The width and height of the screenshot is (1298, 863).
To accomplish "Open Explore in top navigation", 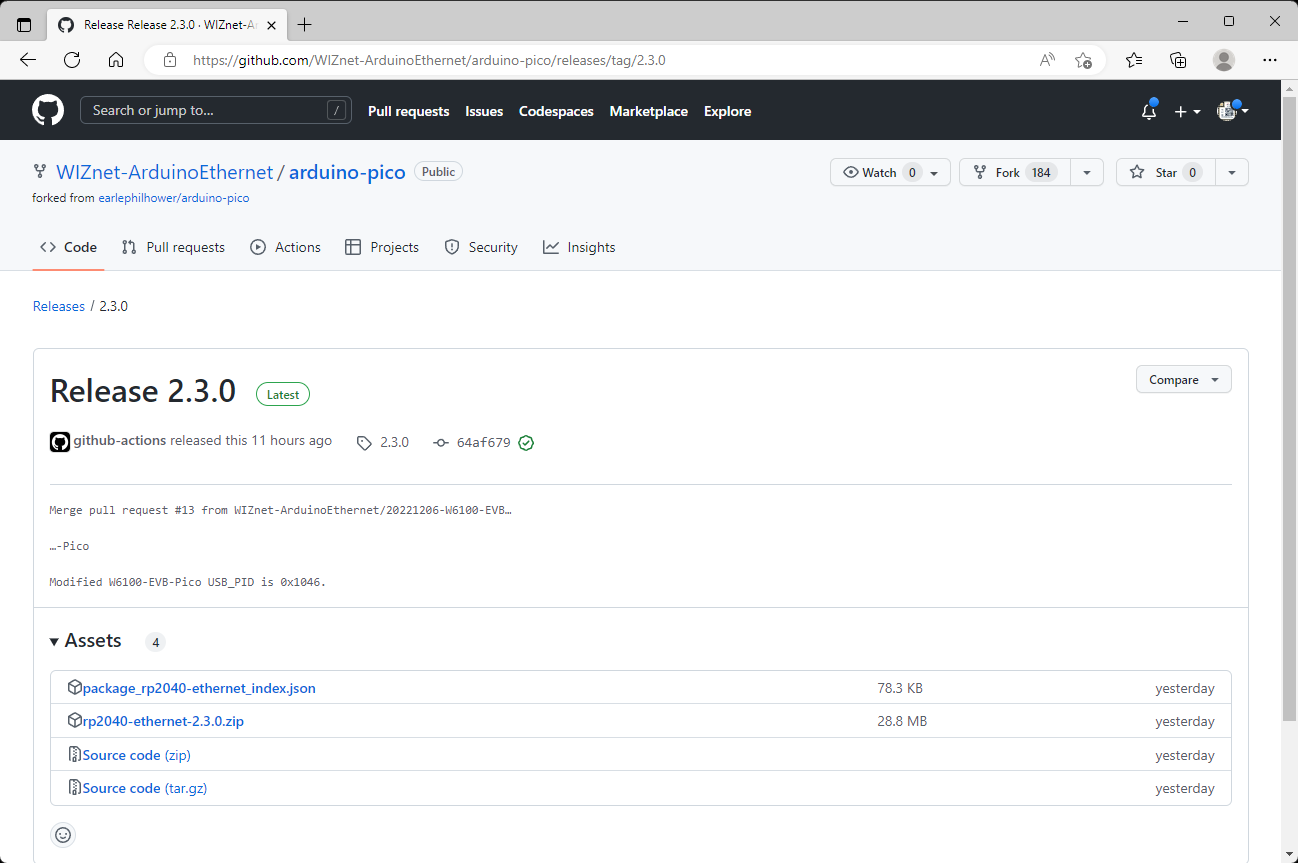I will point(727,111).
